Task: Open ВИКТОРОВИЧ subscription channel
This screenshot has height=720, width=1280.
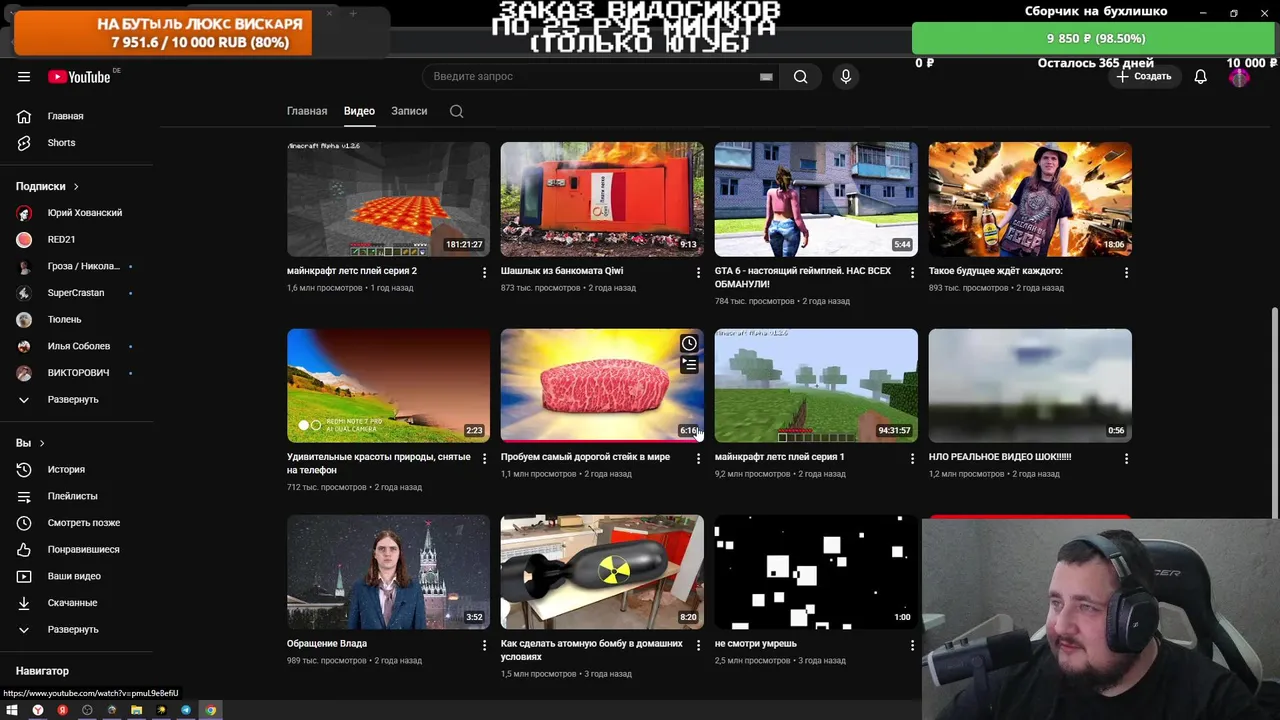Action: coord(80,373)
